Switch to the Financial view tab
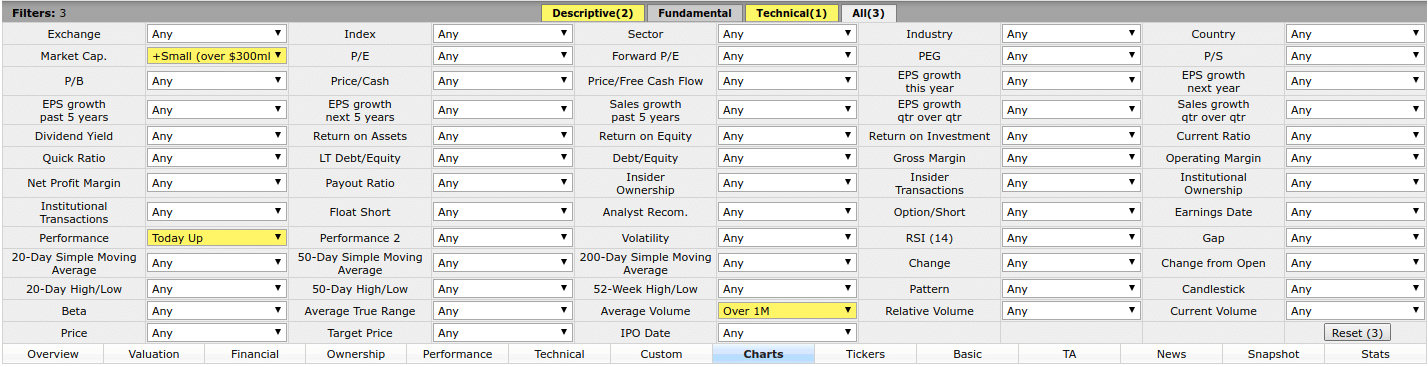The height and width of the screenshot is (367, 1428). [255, 354]
